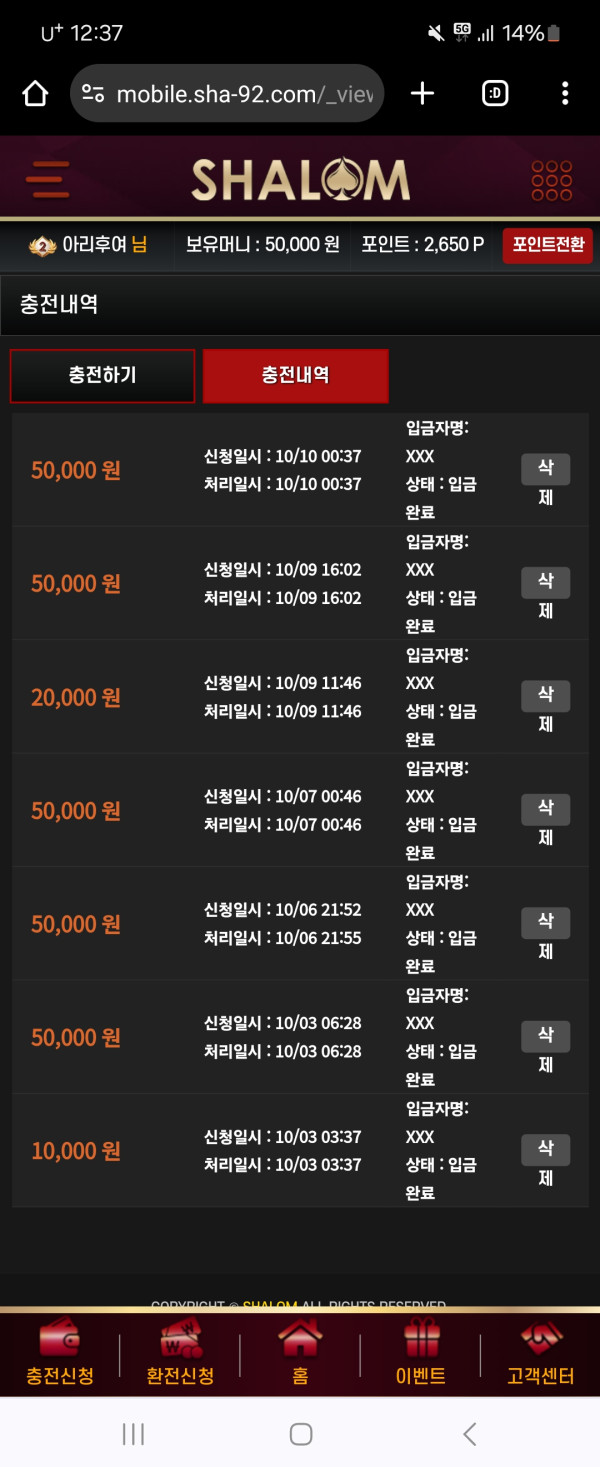Open the dot grid menu icon

551,180
